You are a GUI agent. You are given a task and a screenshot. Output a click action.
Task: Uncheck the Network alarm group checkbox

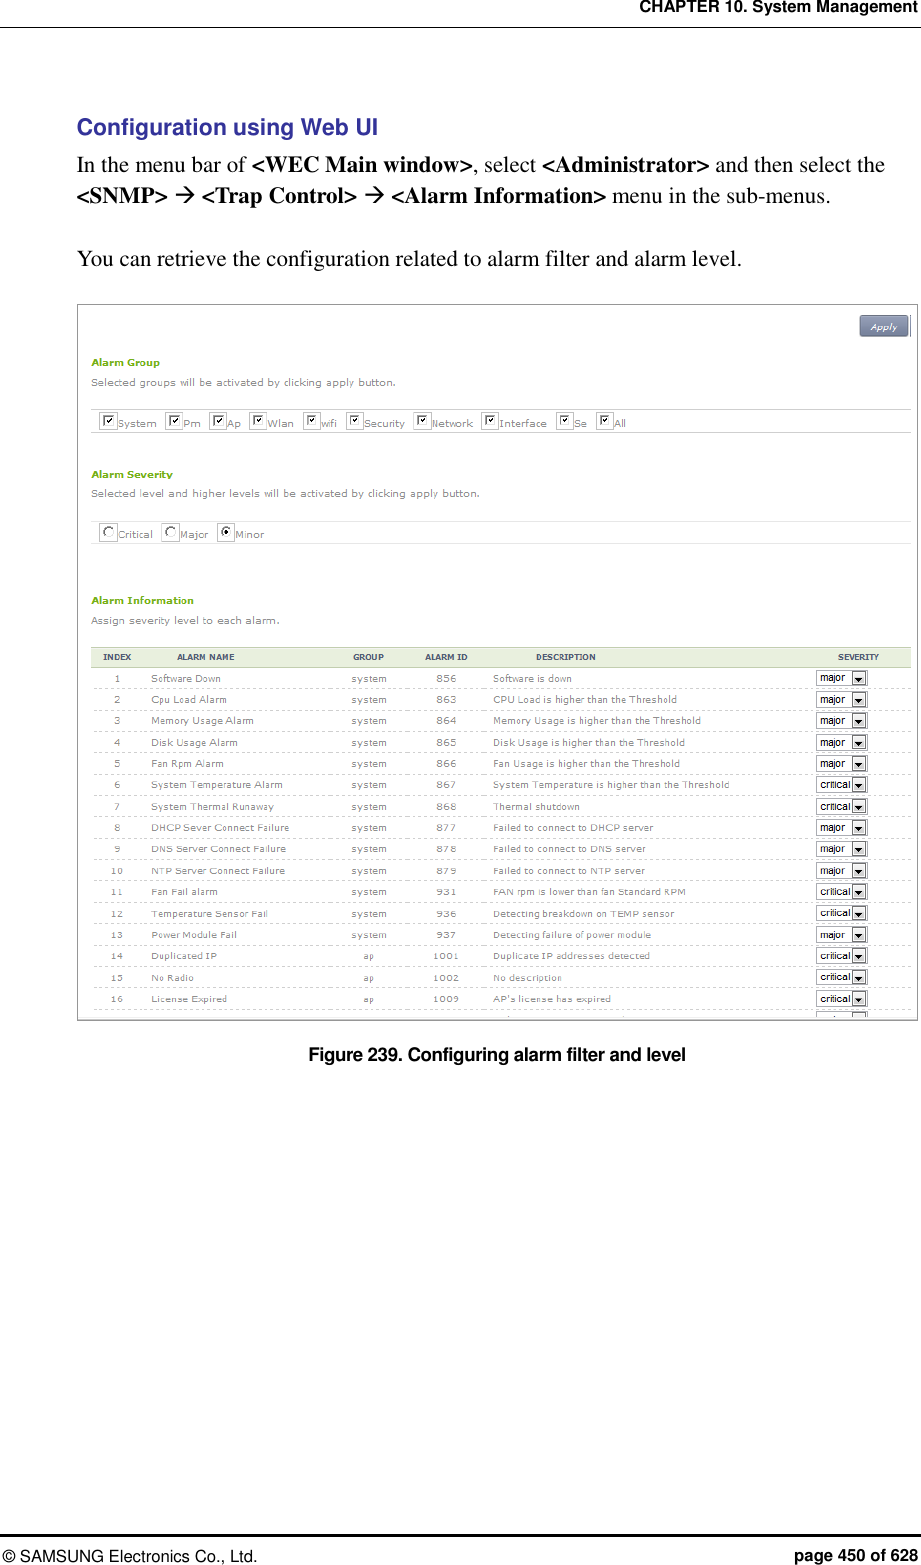(x=422, y=420)
